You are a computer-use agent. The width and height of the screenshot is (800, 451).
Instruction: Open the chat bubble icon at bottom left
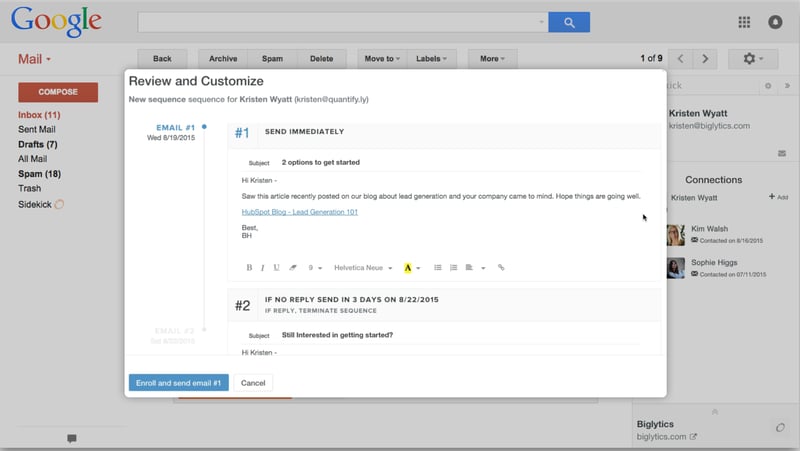[72, 438]
